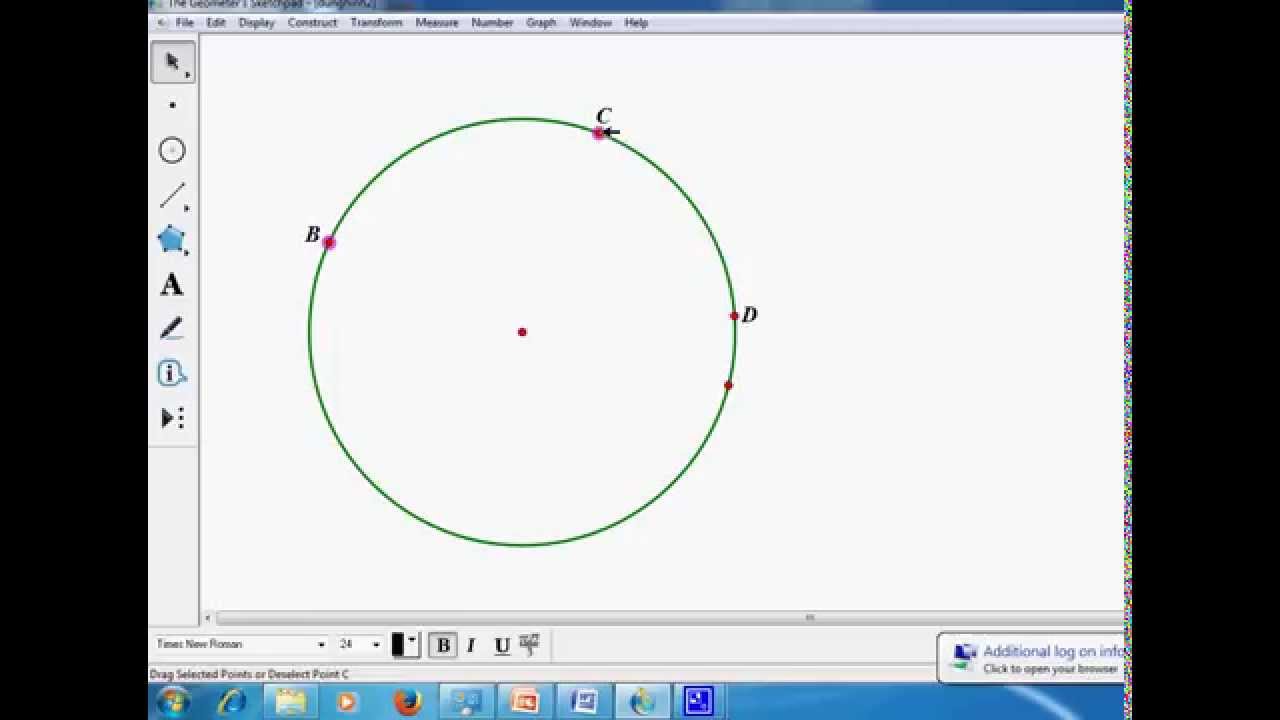
Task: Open the Number menu
Action: [492, 23]
